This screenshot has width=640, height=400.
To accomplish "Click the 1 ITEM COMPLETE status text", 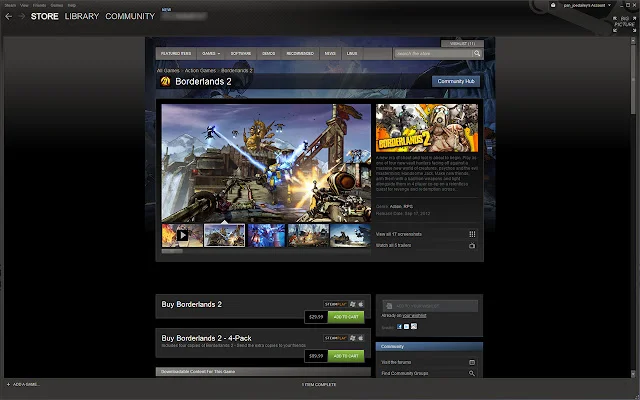I will pyautogui.click(x=320, y=384).
